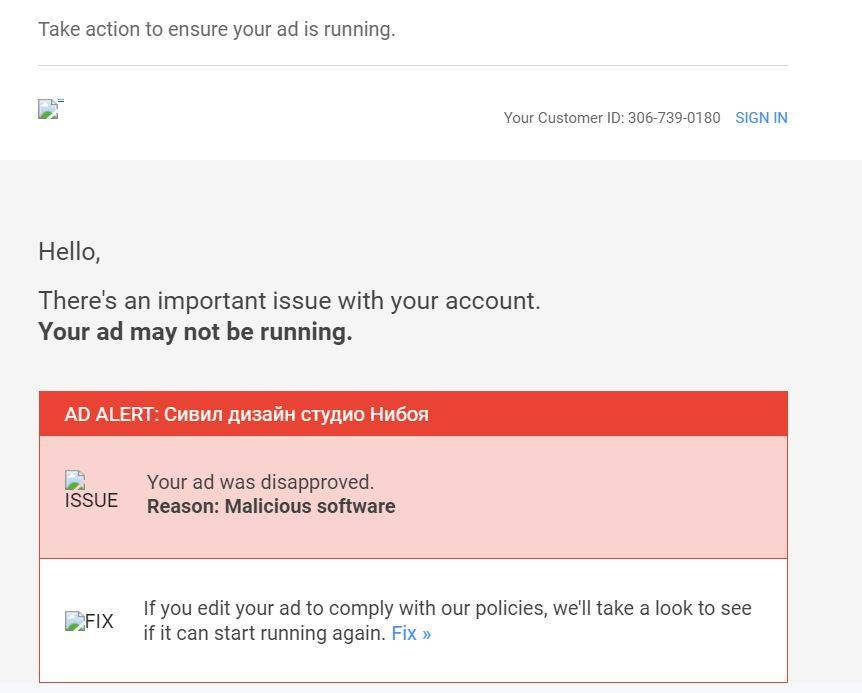862x693 pixels.
Task: Click the 'Hello,' greeting text
Action: pos(69,252)
